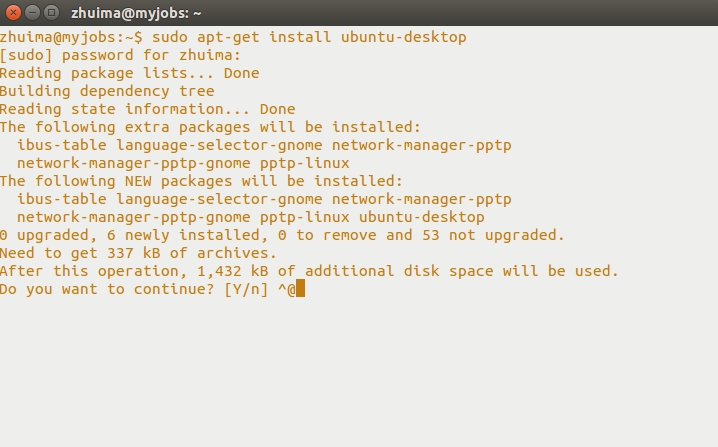Maximize the terminal window
718x447 pixels.
pyautogui.click(x=52, y=12)
